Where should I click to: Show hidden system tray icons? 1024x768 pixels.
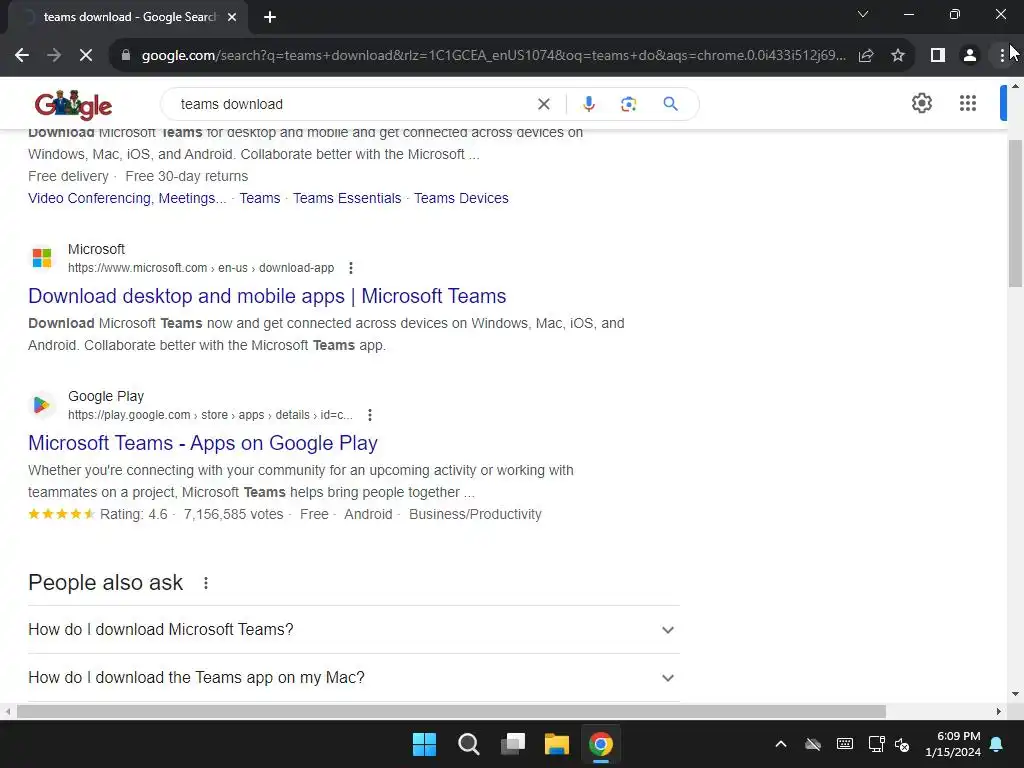pos(781,744)
